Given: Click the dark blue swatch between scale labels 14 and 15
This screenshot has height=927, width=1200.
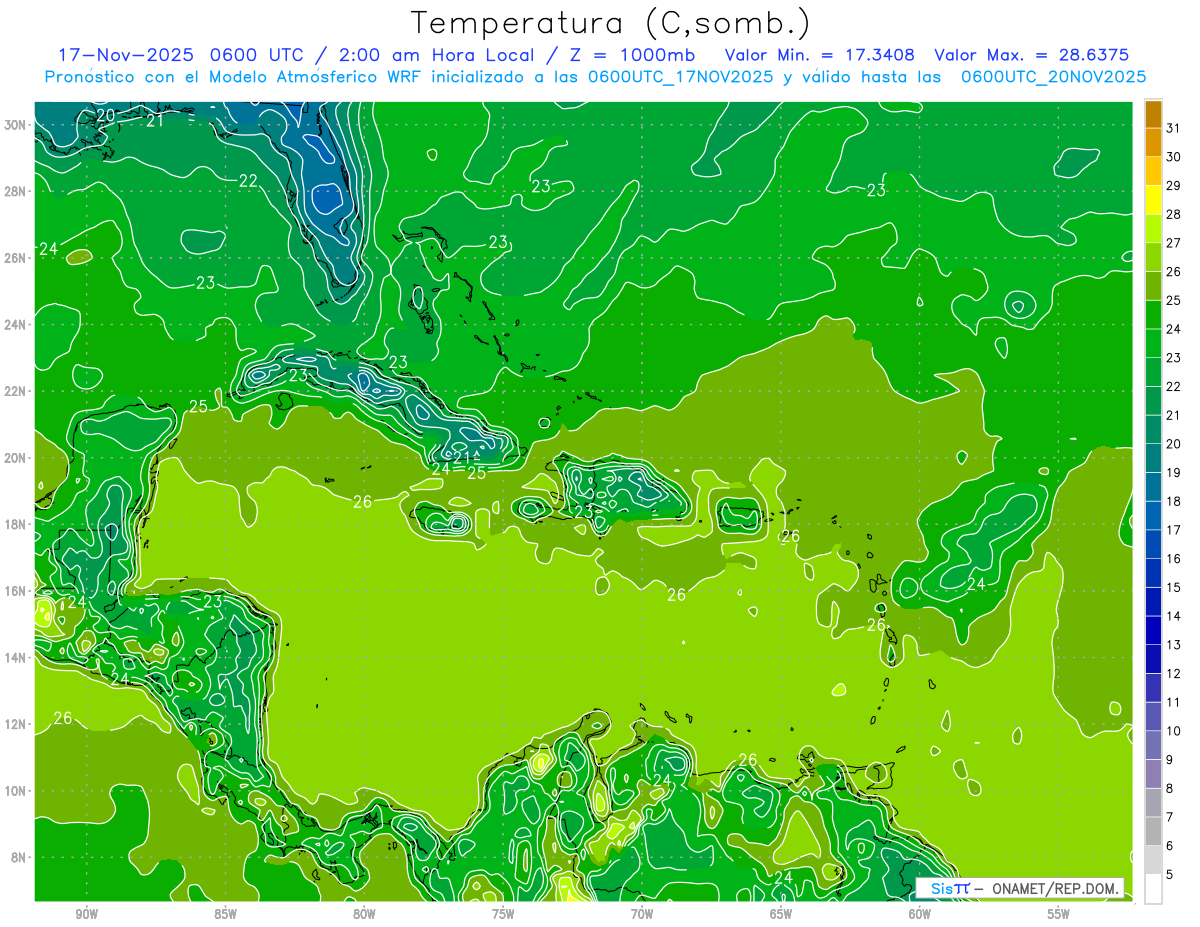Looking at the screenshot, I should pos(1153,602).
